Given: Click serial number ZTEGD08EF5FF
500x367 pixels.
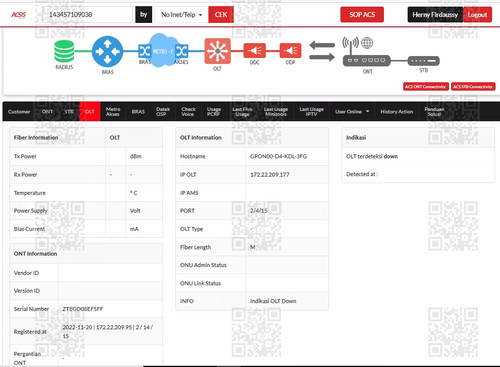Looking at the screenshot, I should [83, 309].
